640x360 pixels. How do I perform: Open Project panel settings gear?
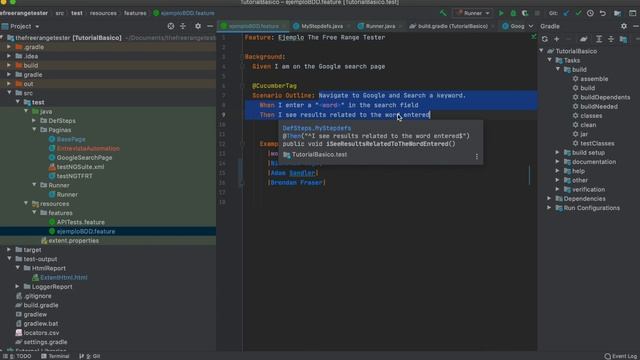pyautogui.click(x=198, y=26)
